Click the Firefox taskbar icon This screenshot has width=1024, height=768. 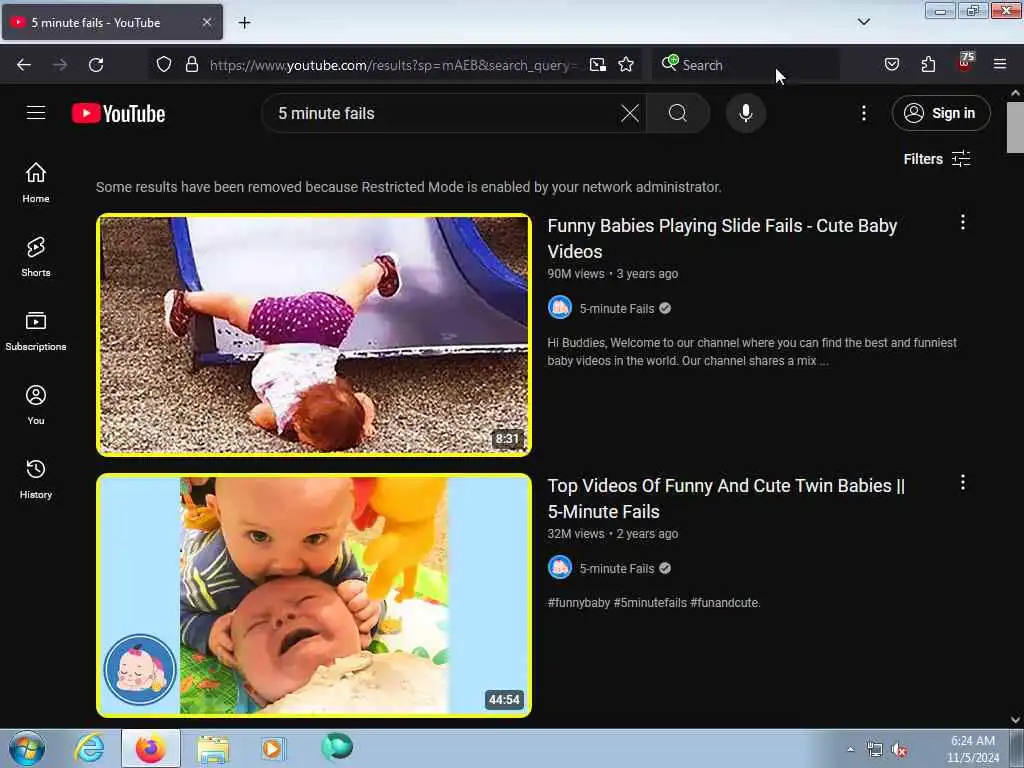pos(150,748)
